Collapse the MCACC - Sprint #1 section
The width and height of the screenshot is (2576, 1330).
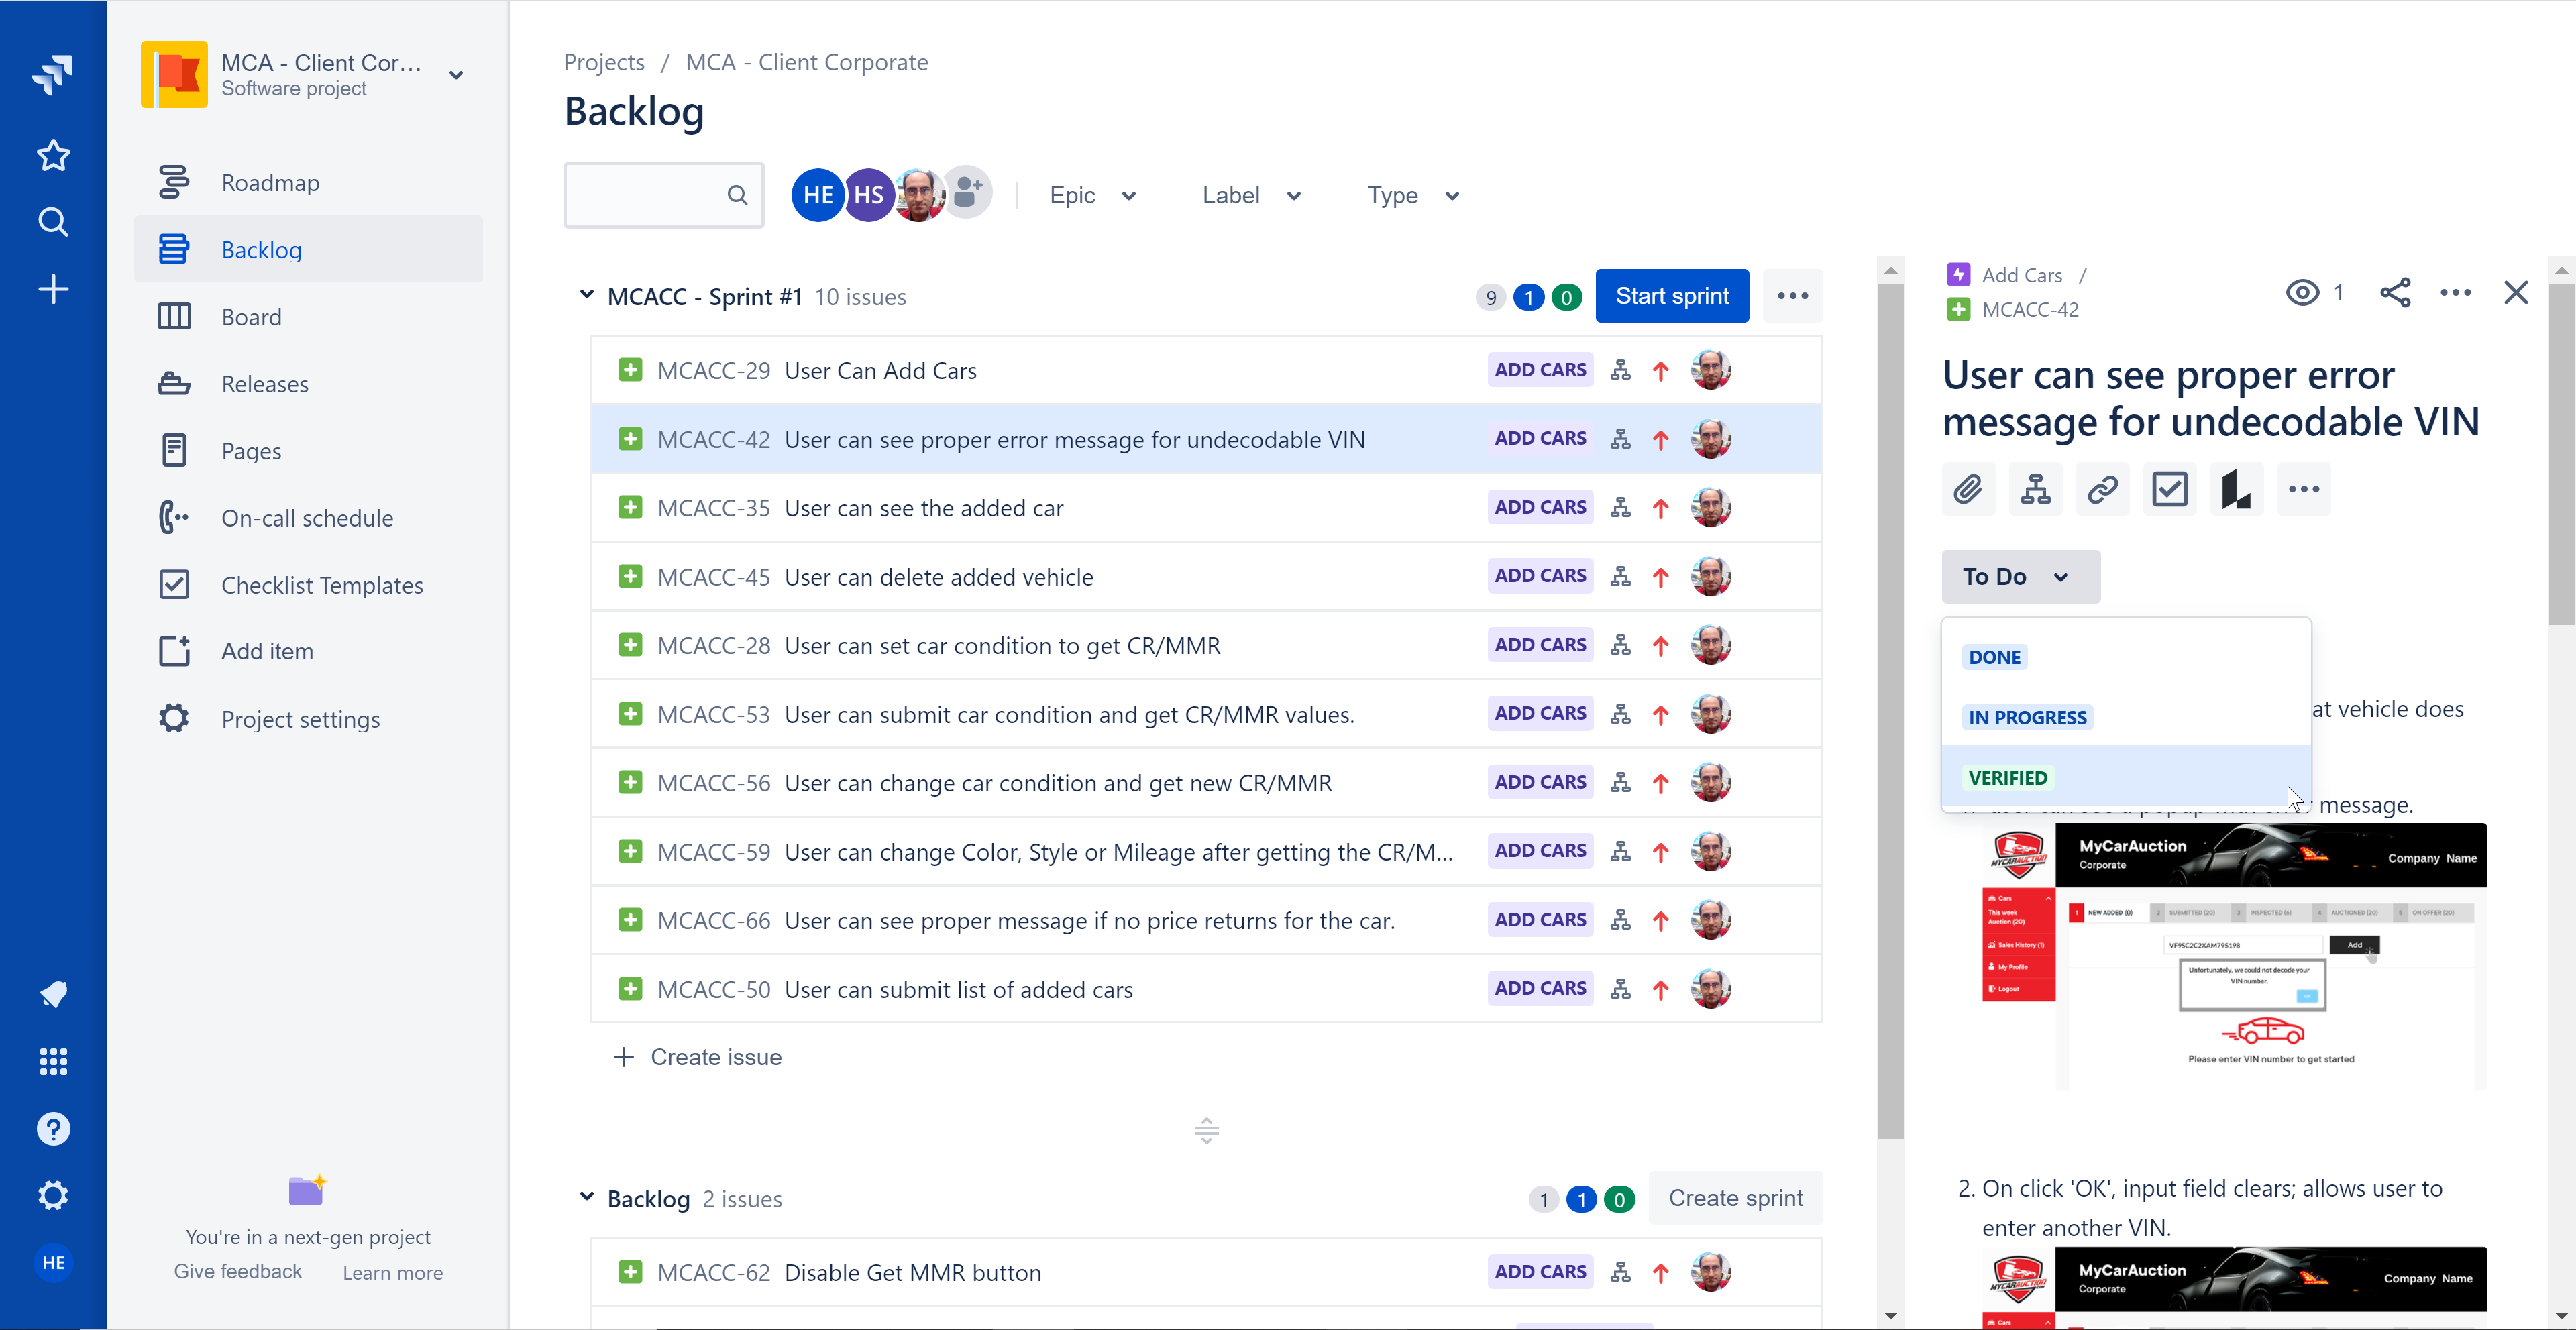pos(586,295)
